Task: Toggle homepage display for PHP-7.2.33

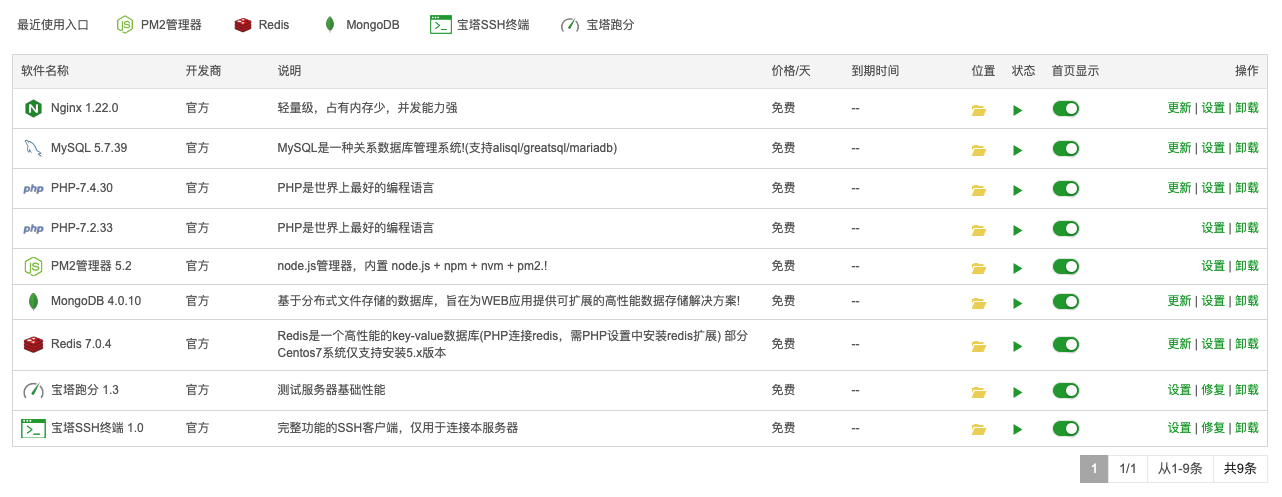Action: (1066, 228)
